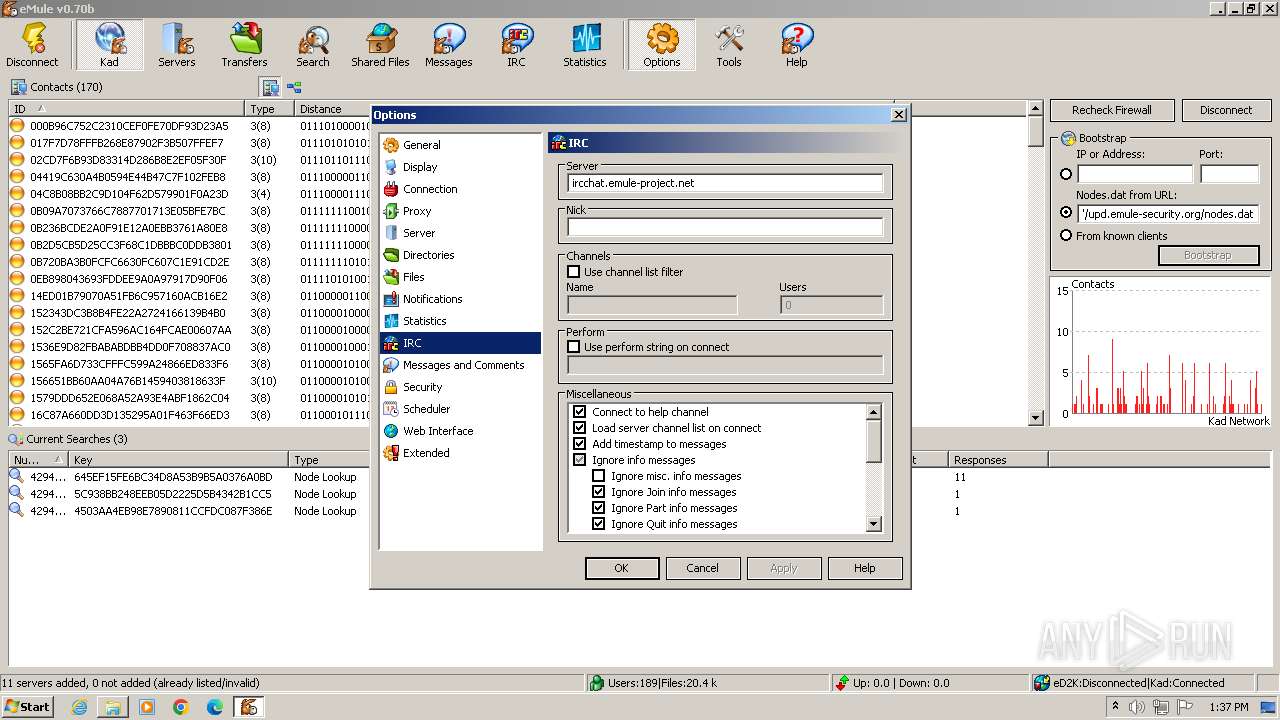Click contacts list scroll down arrow
Screen dimensions: 1280x720
tap(1036, 417)
